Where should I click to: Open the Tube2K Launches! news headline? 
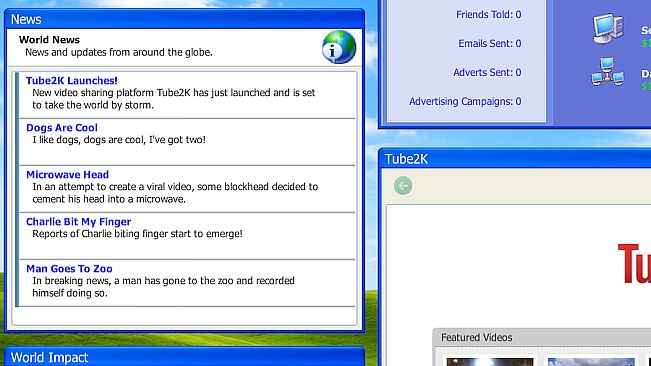72,81
